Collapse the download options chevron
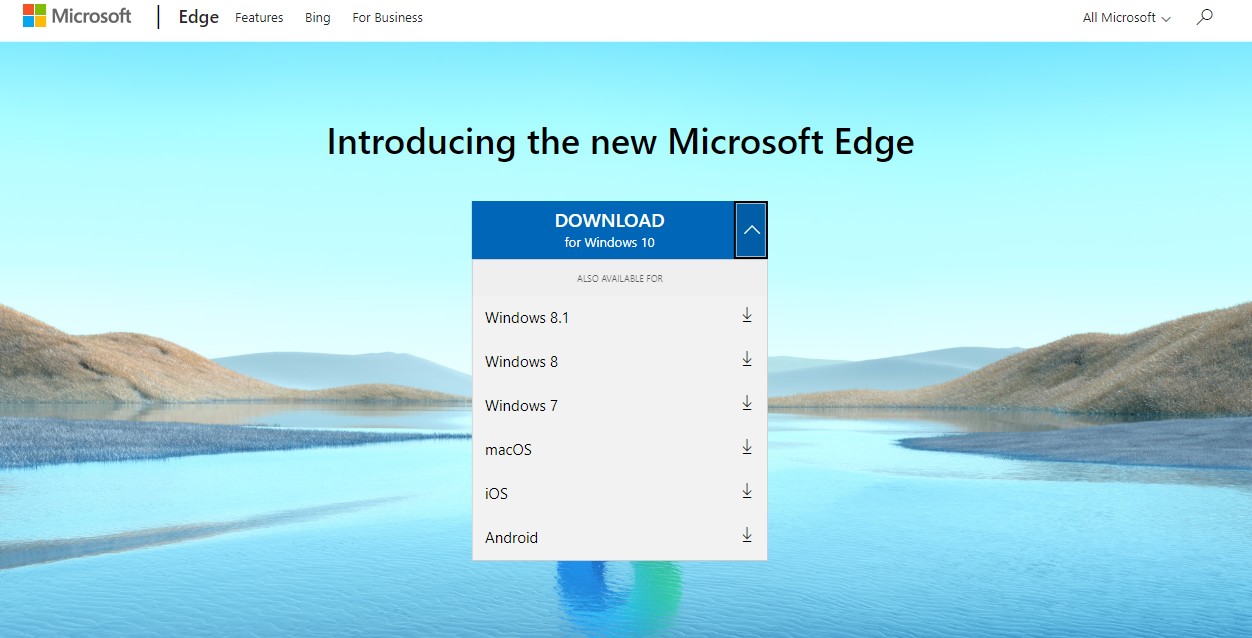The width and height of the screenshot is (1252, 638). point(751,230)
